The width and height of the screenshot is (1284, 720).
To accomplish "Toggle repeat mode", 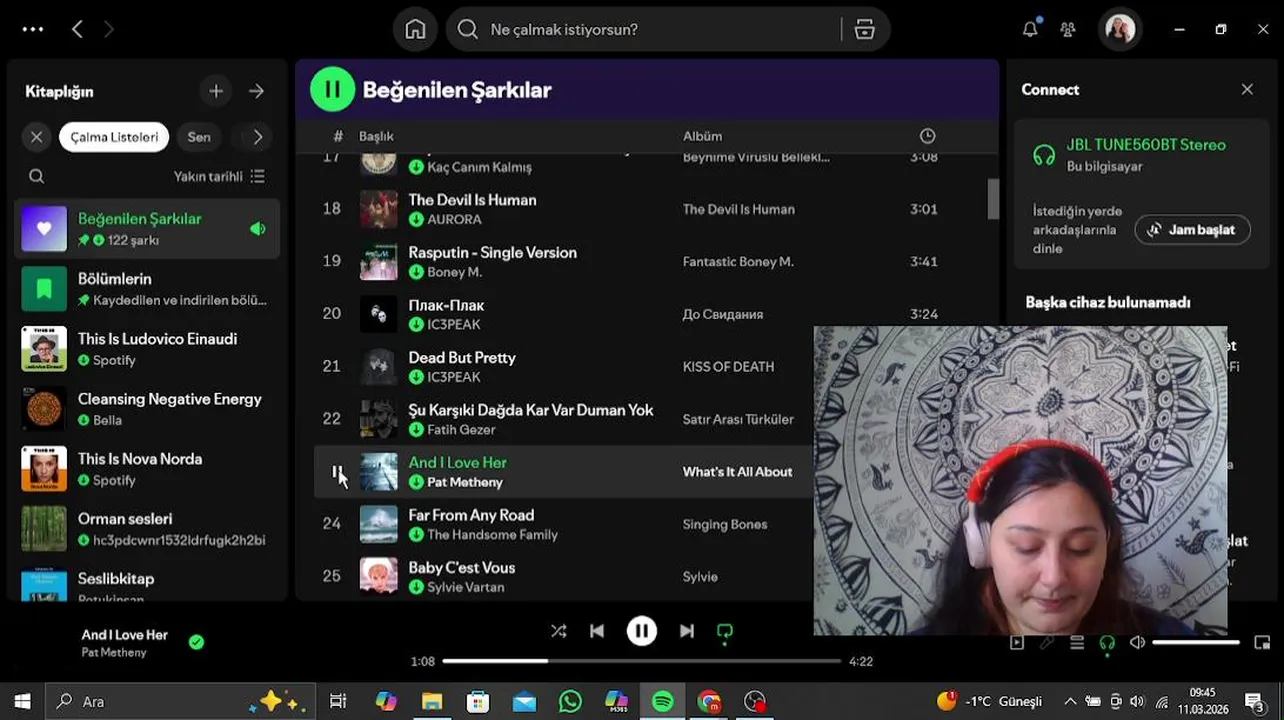I will pyautogui.click(x=725, y=631).
